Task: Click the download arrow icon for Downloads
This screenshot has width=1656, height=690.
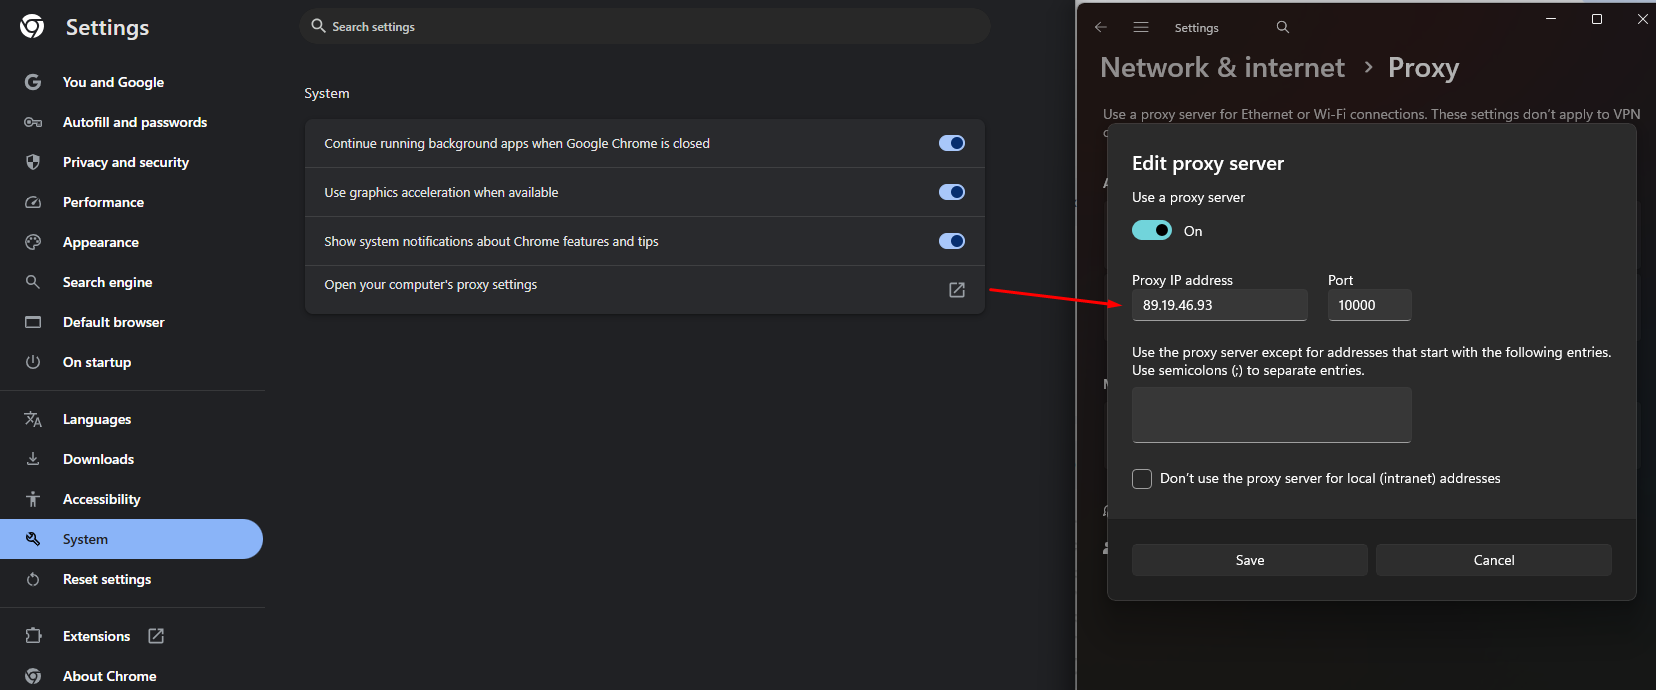Action: tap(33, 459)
